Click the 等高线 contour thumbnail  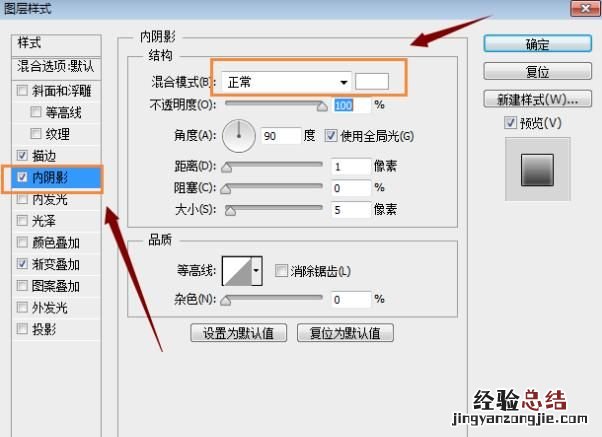pyautogui.click(x=237, y=271)
